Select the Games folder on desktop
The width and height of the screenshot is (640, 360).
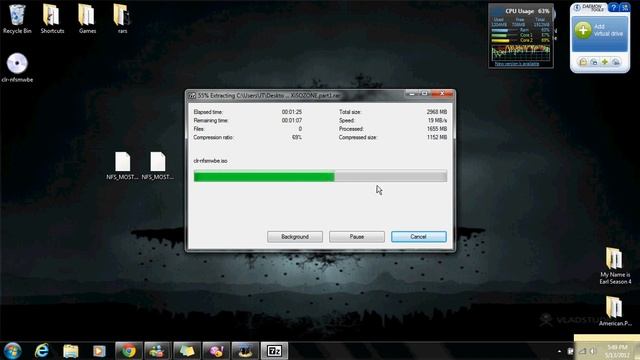[87, 18]
